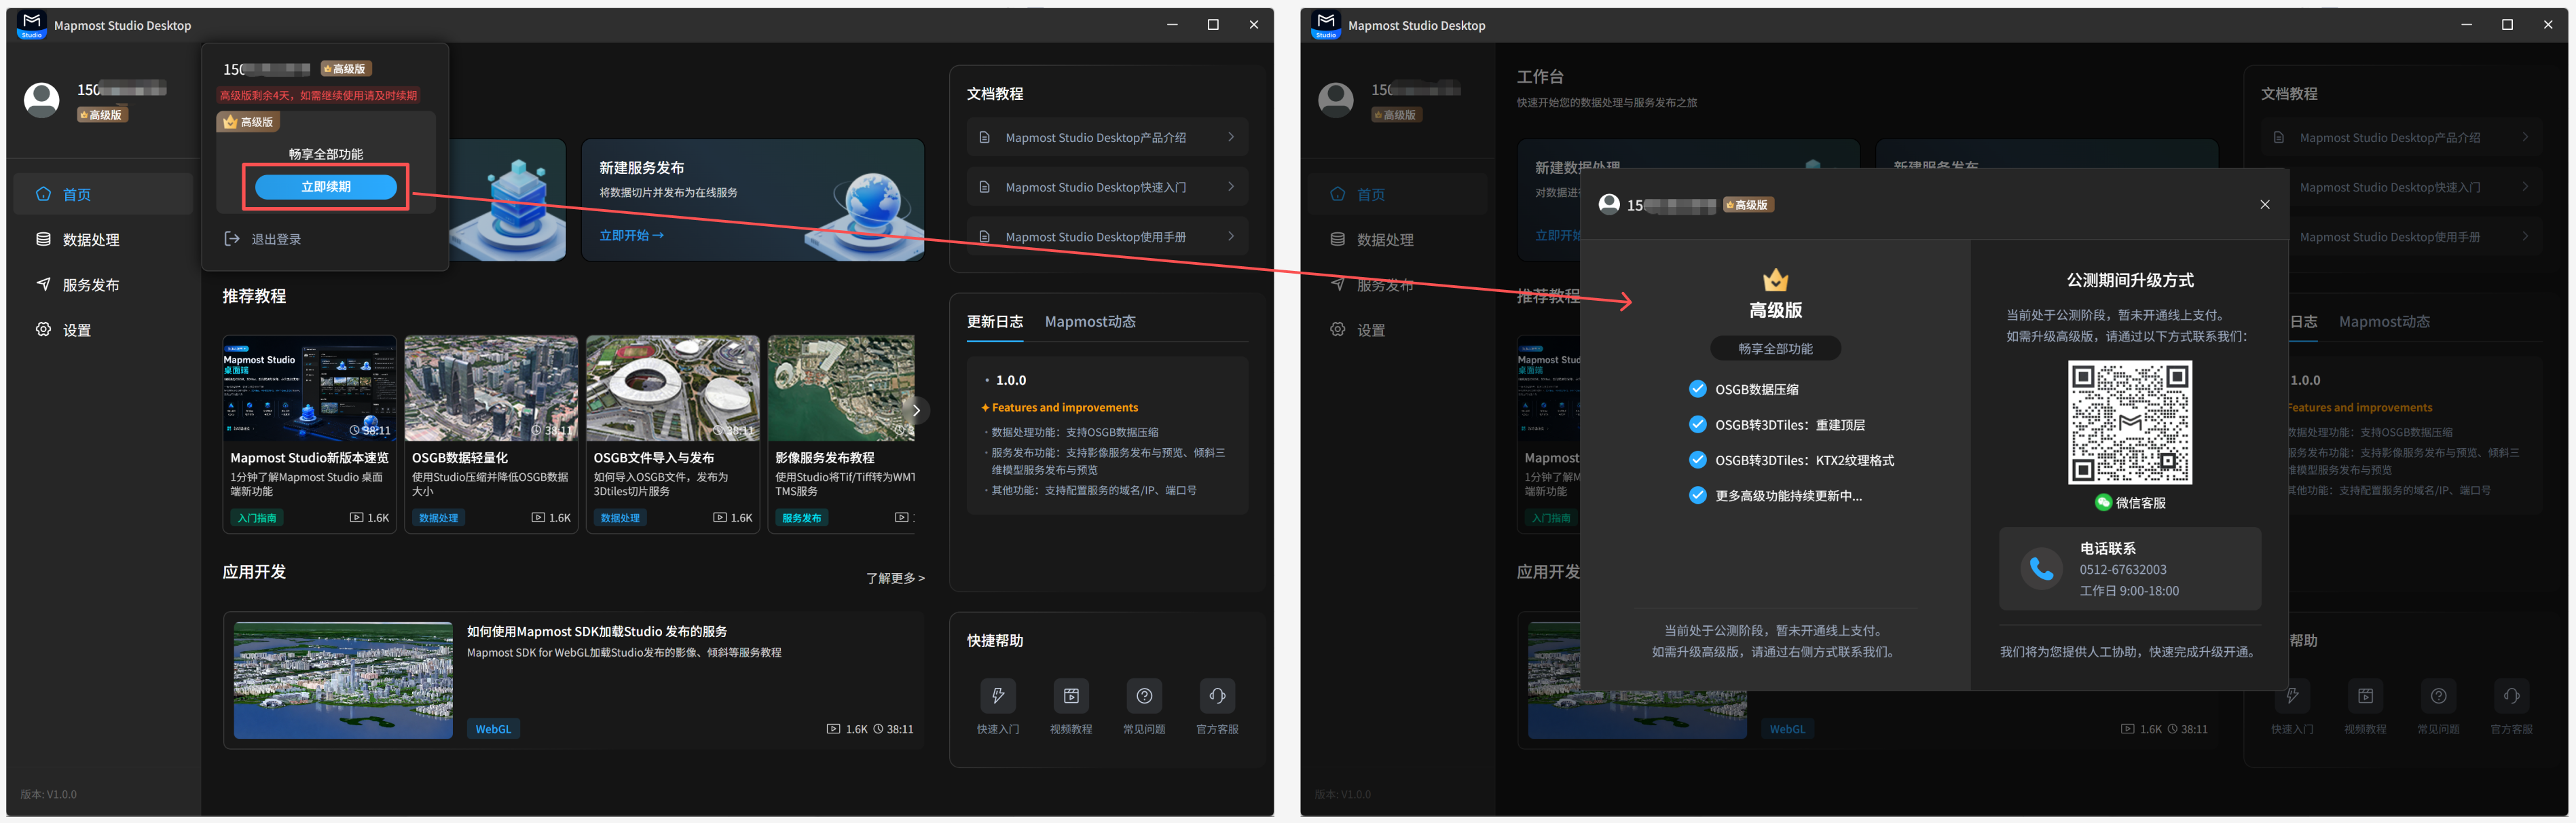The image size is (2576, 823).
Task: Click the gear icon next to 设置, left window
Action: pyautogui.click(x=43, y=329)
